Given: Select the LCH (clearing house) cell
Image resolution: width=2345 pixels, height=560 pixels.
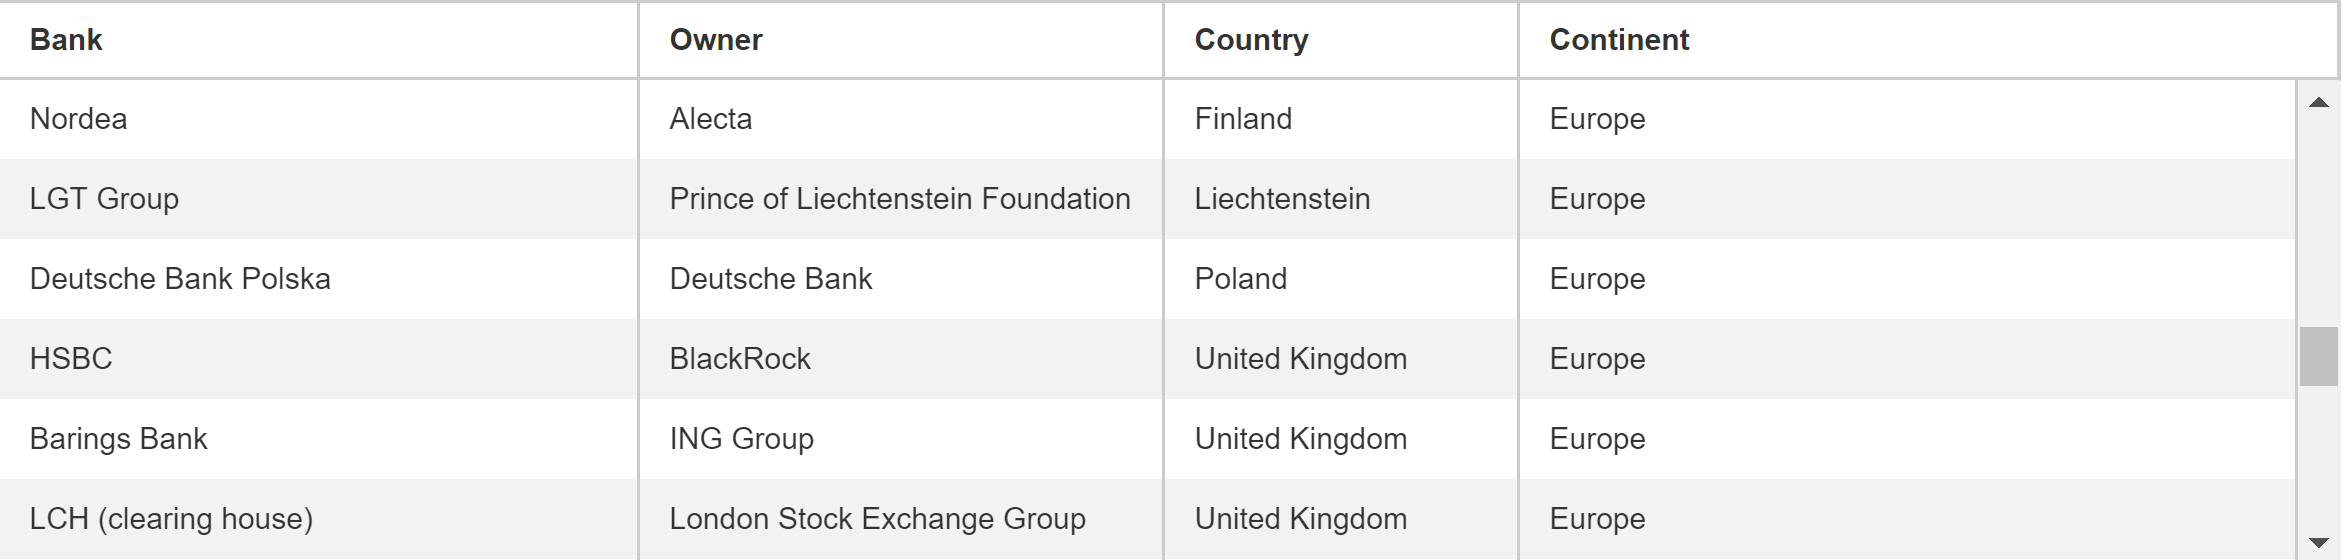Looking at the screenshot, I should [319, 519].
